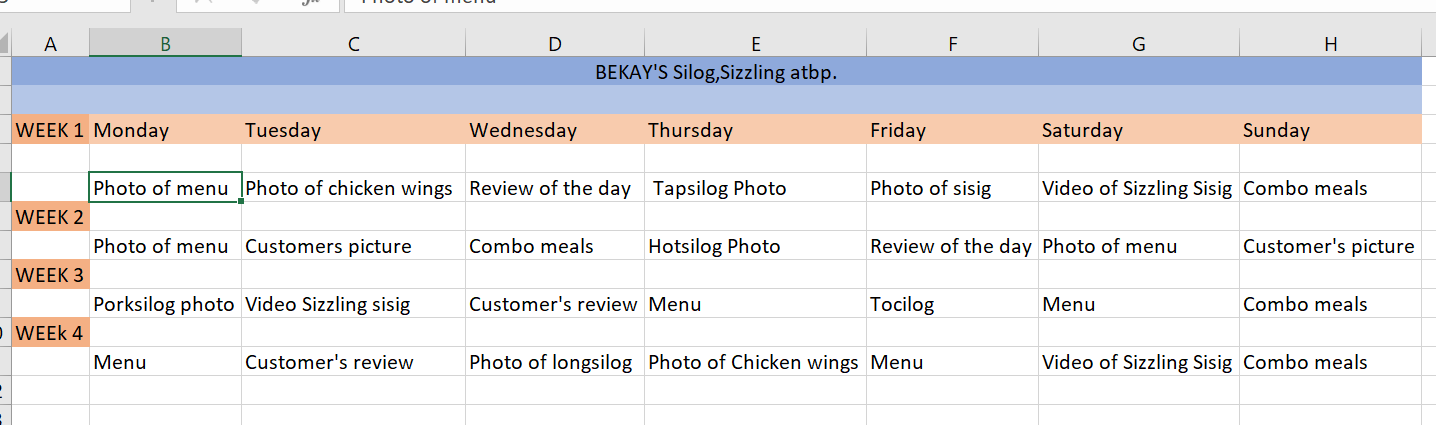
Task: Select column H header
Action: tap(1330, 43)
